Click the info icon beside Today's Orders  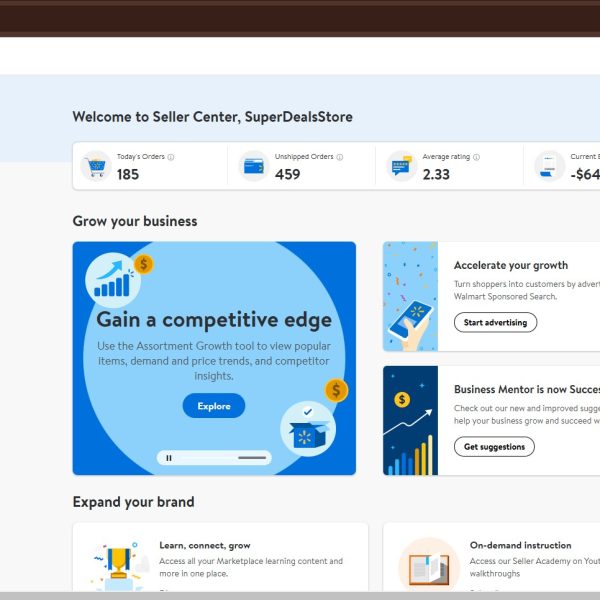(x=171, y=157)
